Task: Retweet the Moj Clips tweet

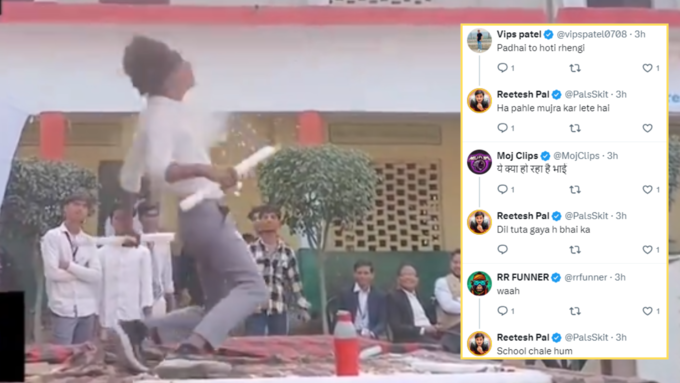Action: [x=575, y=190]
